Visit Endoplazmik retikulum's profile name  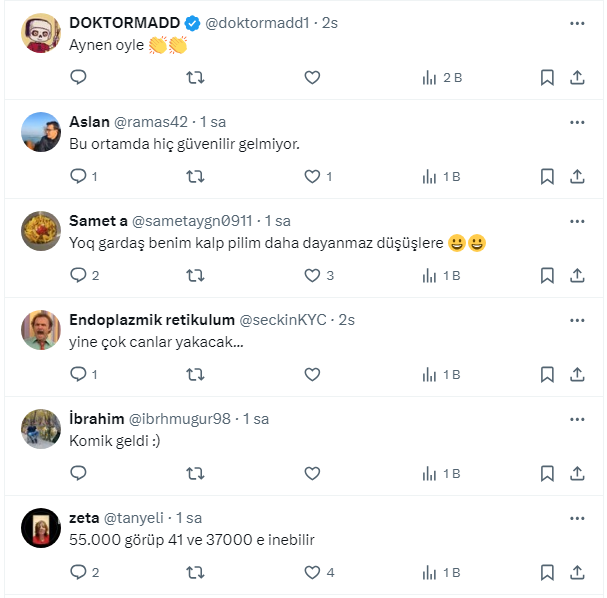[x=152, y=320]
